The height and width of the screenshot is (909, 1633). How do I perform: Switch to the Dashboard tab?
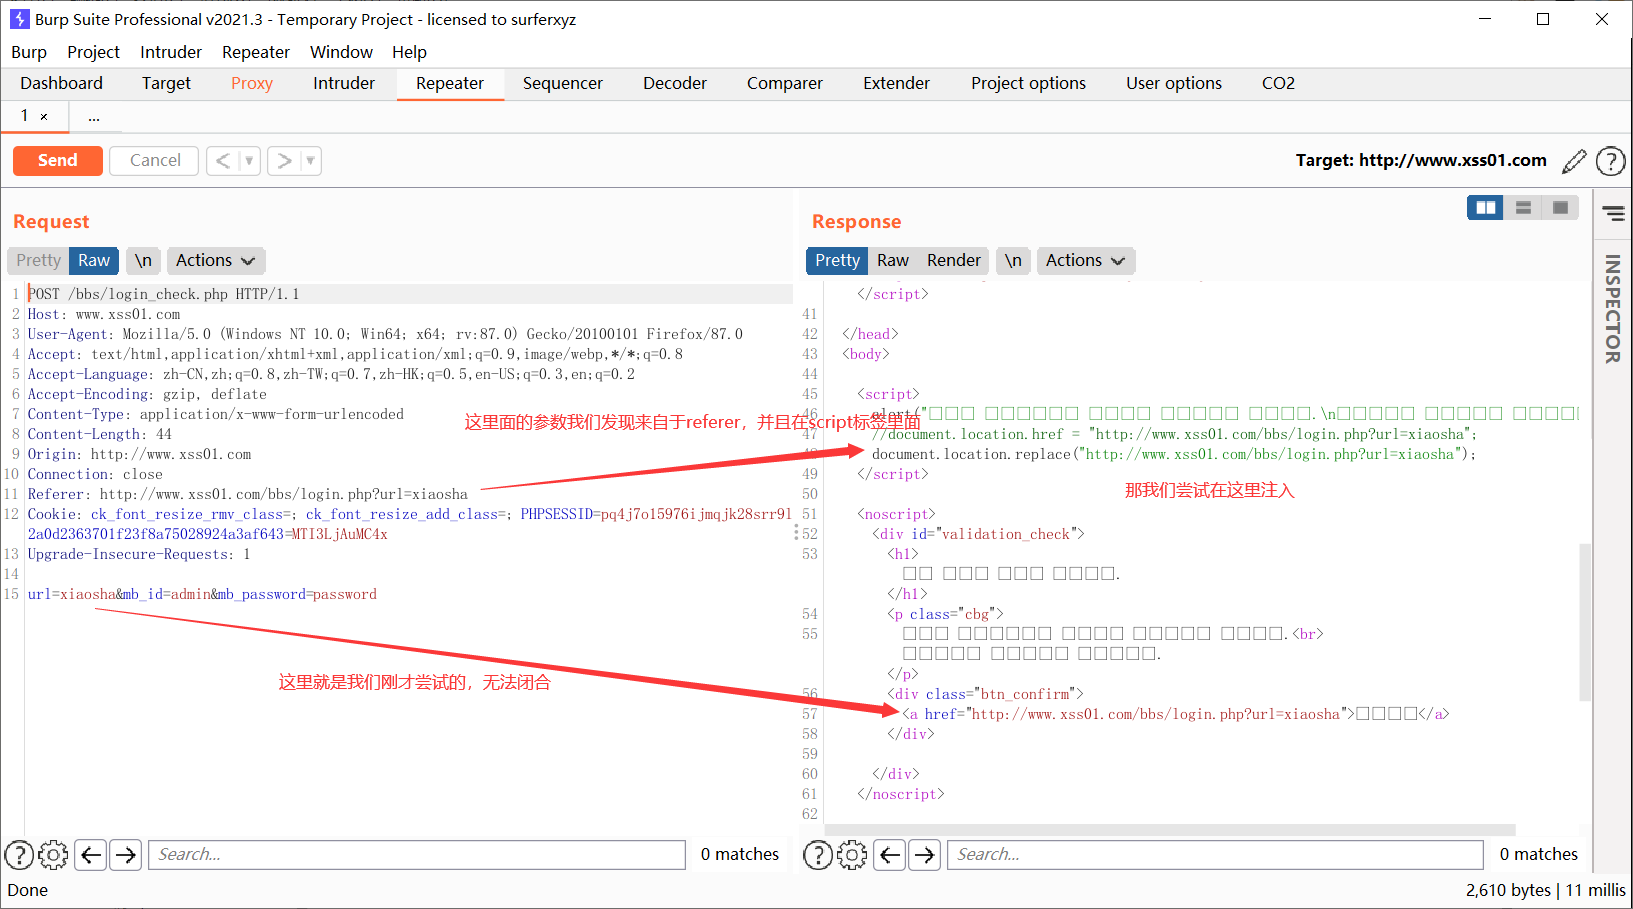point(61,84)
